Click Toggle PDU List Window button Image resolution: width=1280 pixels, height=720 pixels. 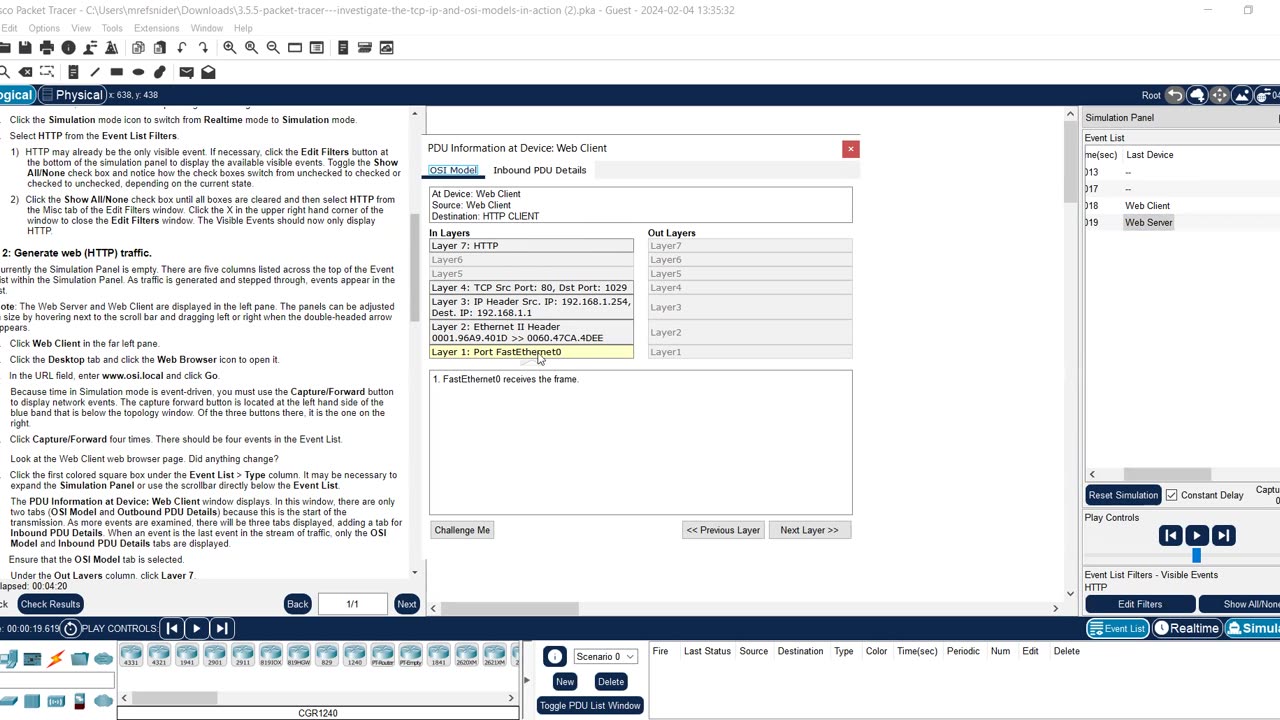point(590,706)
